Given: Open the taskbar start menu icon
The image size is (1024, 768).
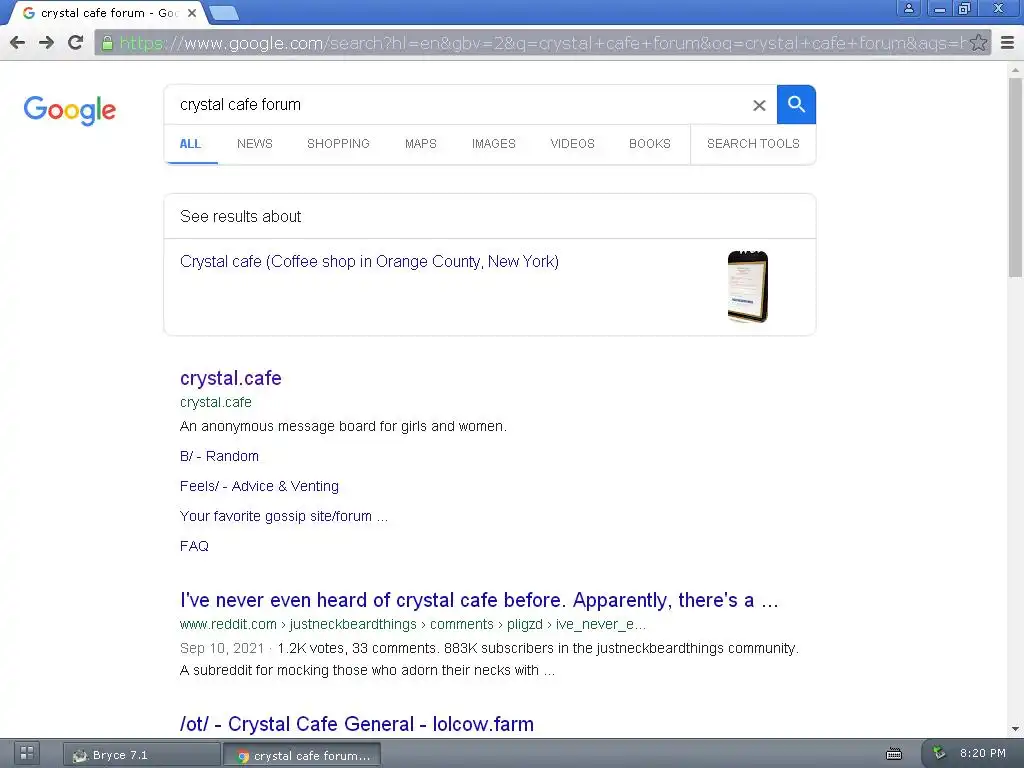Looking at the screenshot, I should (27, 753).
